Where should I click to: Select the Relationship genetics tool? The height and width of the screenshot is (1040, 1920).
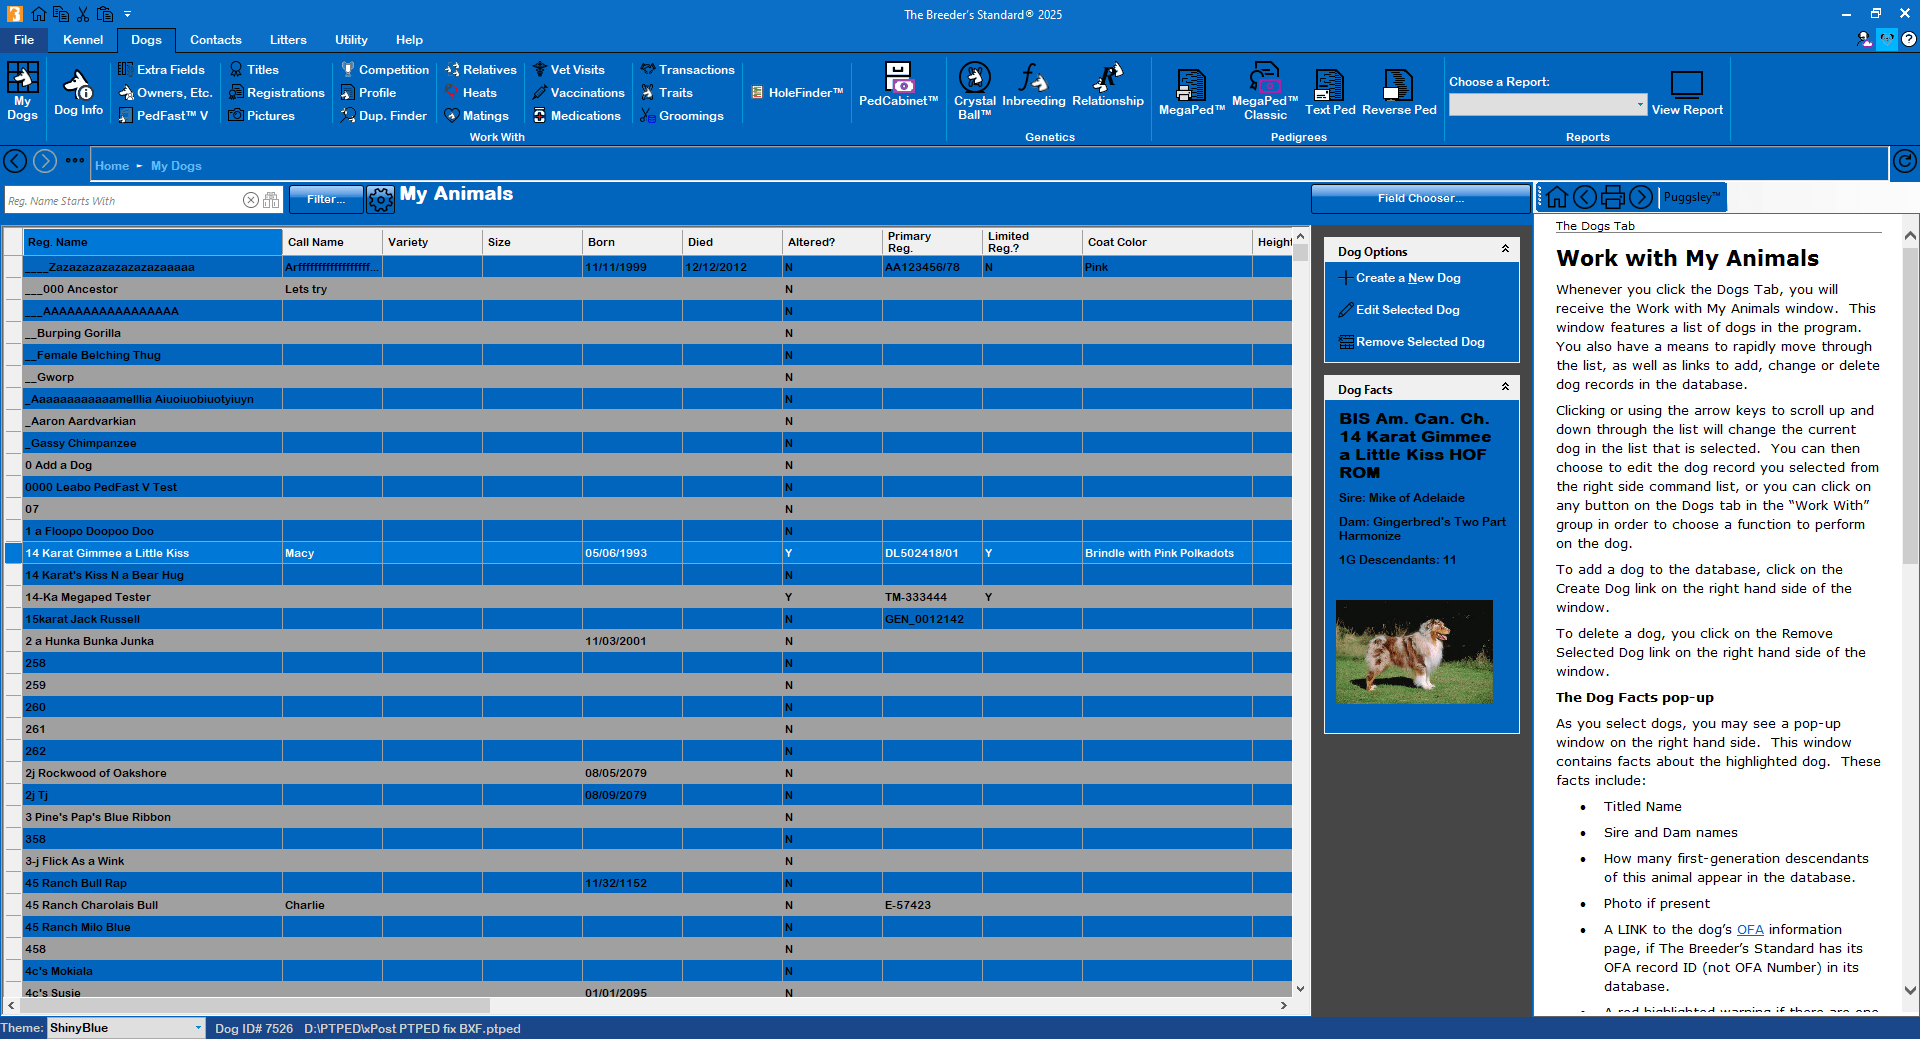pos(1107,92)
